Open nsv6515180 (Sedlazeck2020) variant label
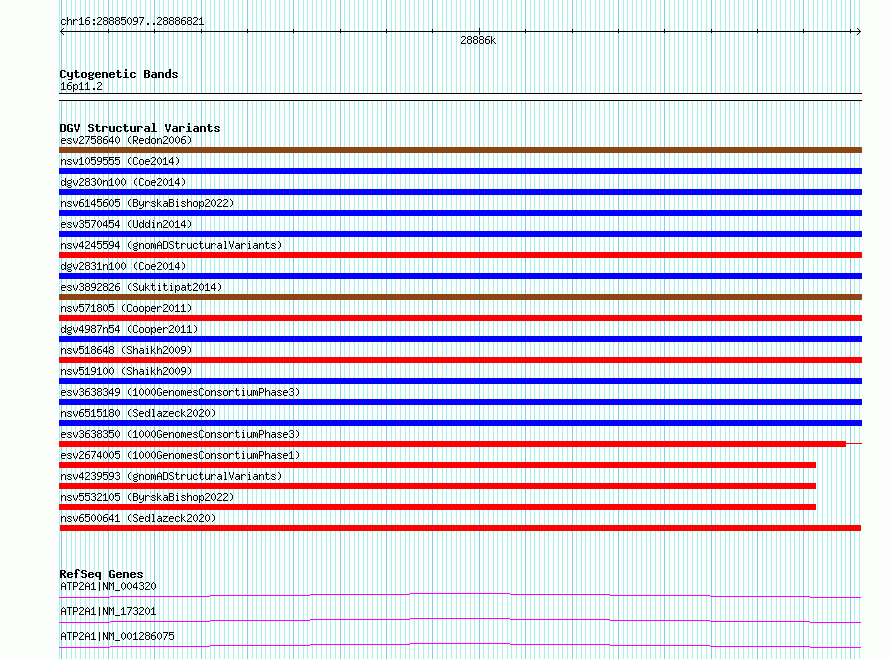Image resolution: width=890 pixels, height=659 pixels. [138, 413]
